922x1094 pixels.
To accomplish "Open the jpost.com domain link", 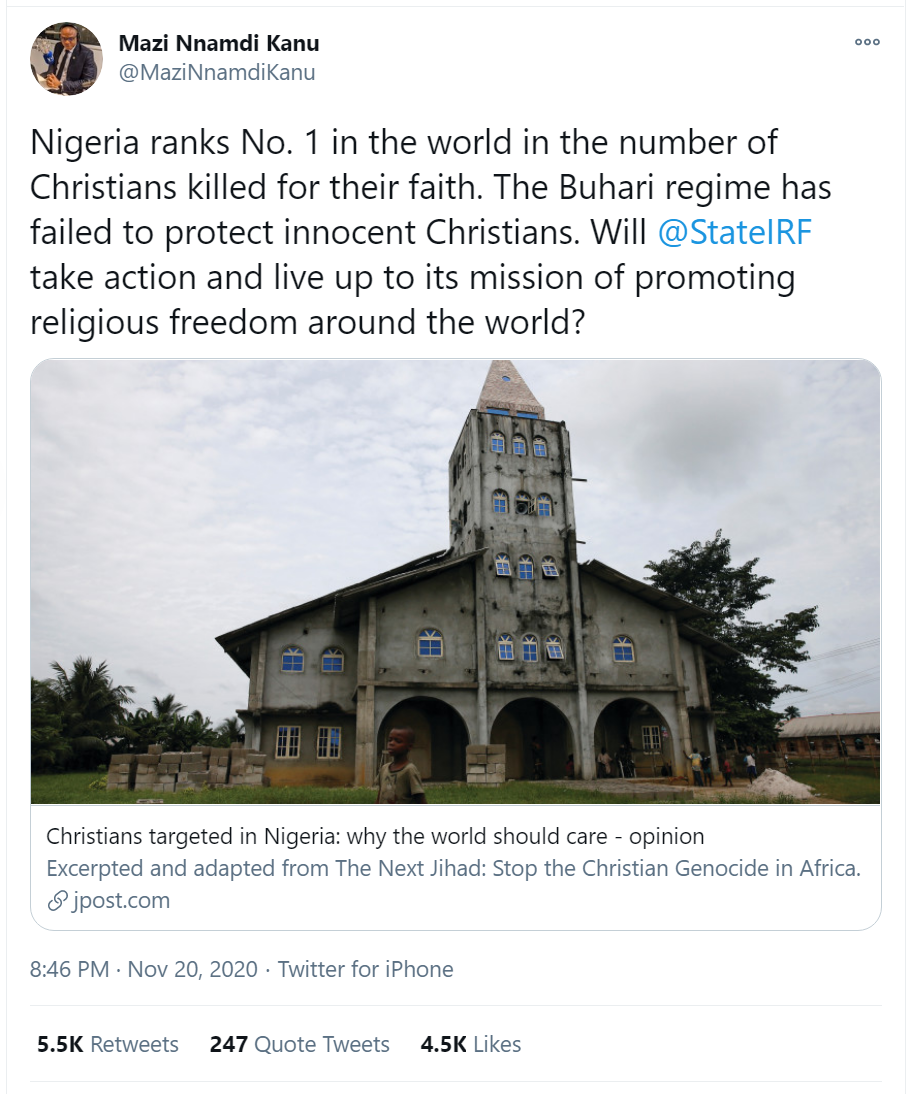I will tap(121, 900).
